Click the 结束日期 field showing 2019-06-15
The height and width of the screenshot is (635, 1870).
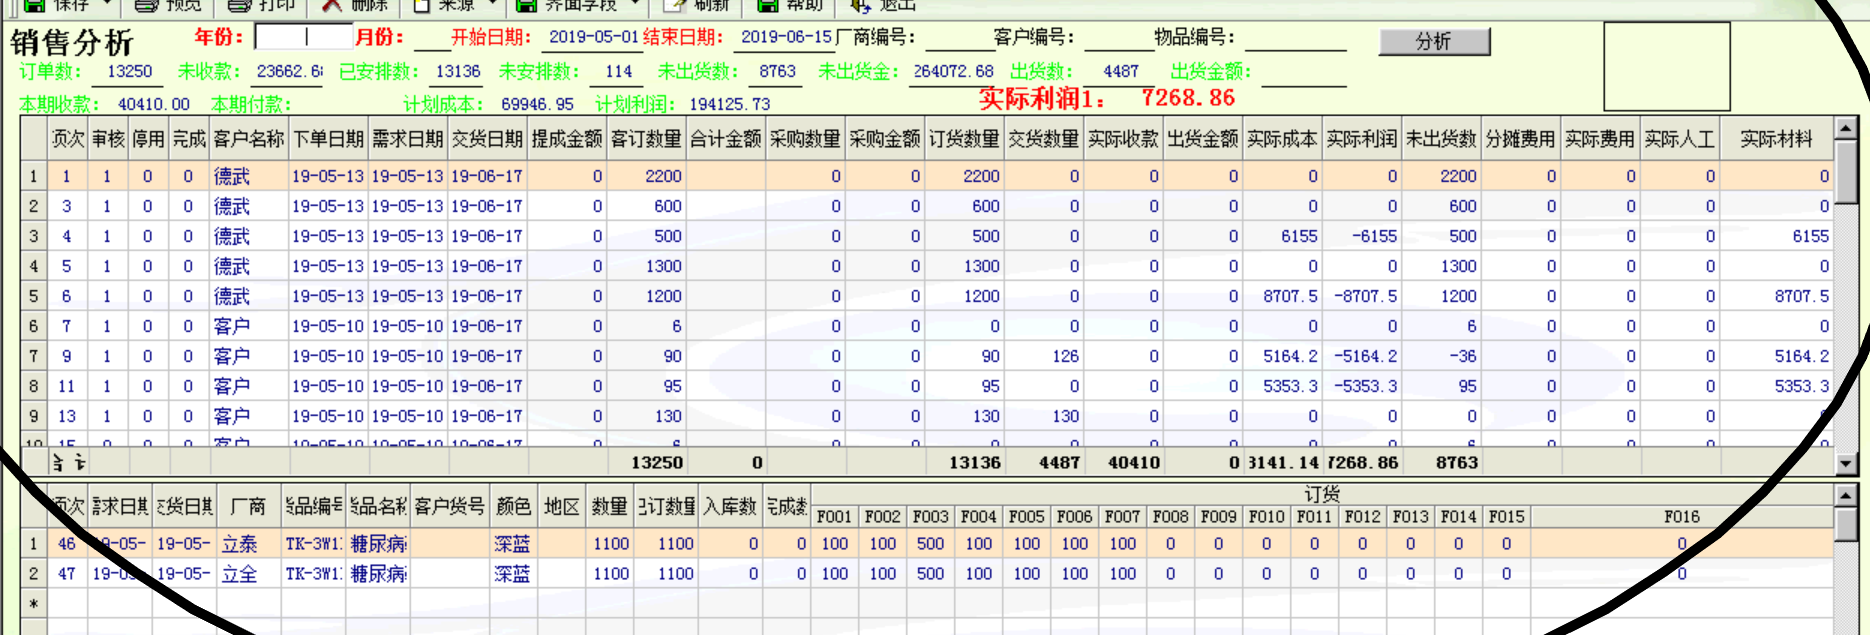[786, 38]
